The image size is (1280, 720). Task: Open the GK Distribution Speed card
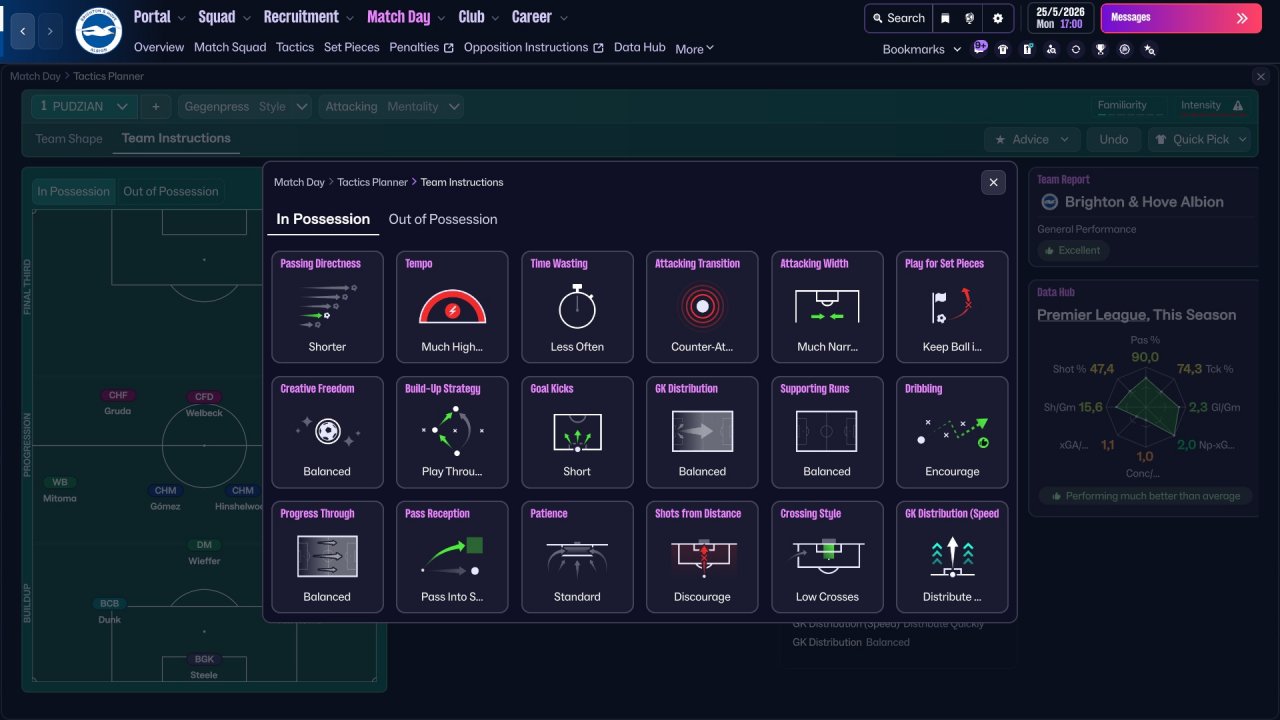click(x=952, y=557)
